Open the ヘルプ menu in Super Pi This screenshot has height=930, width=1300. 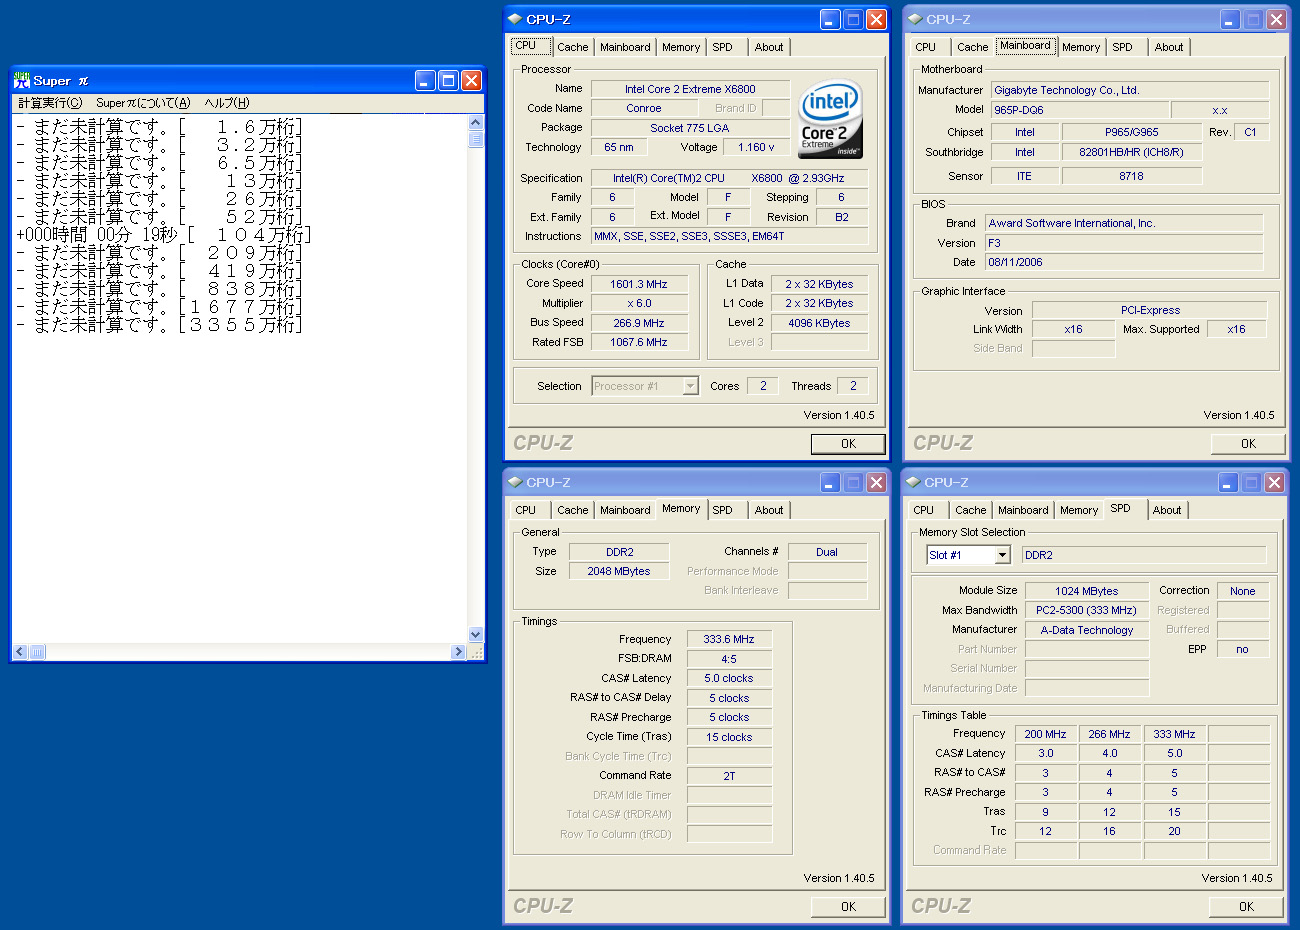227,103
